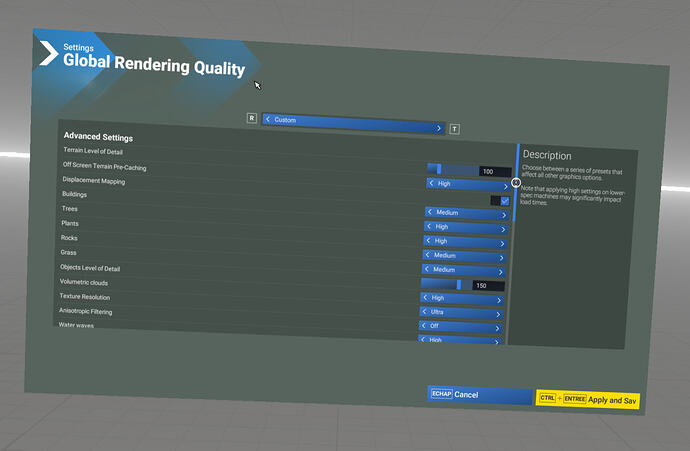Click the Global Rendering Quality title
This screenshot has height=451, width=690.
coord(154,65)
